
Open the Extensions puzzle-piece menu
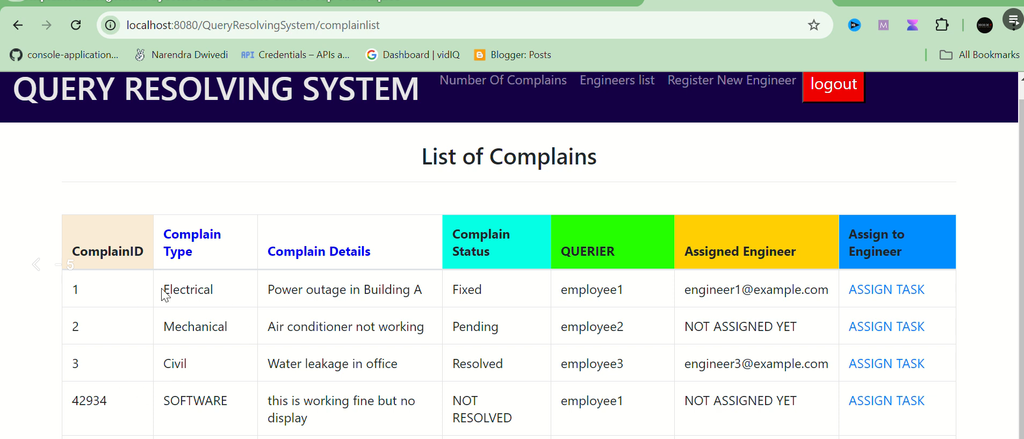coord(942,25)
